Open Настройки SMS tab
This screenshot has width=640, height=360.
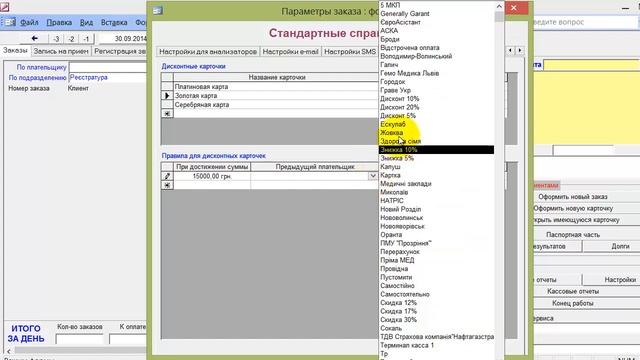point(350,52)
